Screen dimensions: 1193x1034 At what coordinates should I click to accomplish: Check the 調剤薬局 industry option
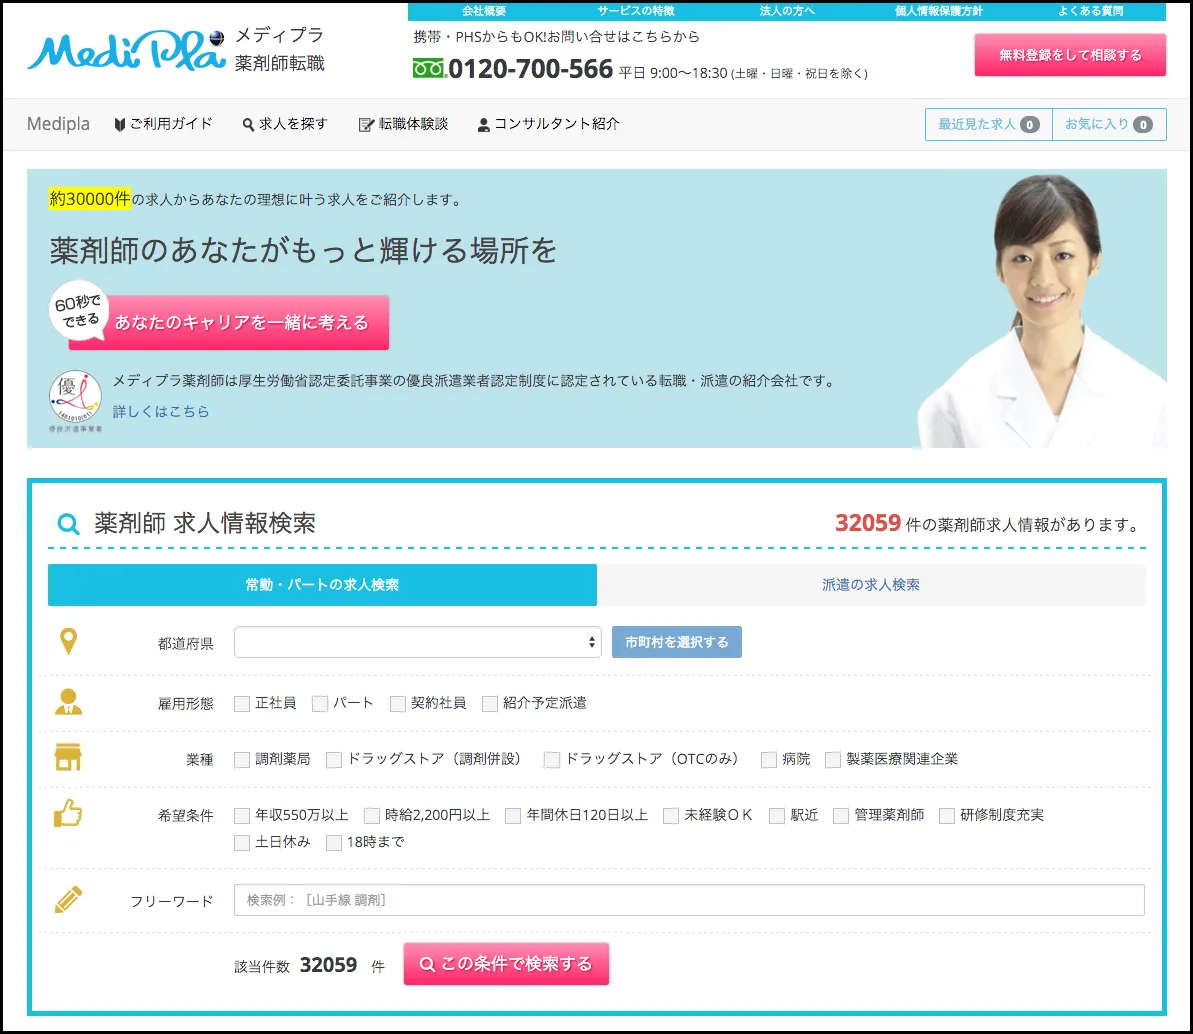[x=241, y=759]
